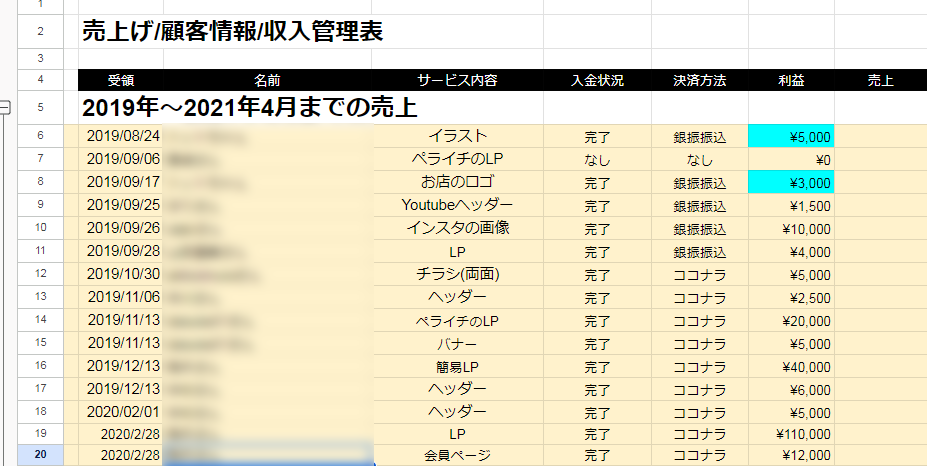Select date cell 2019/09/06
The height and width of the screenshot is (466, 927).
tap(121, 159)
